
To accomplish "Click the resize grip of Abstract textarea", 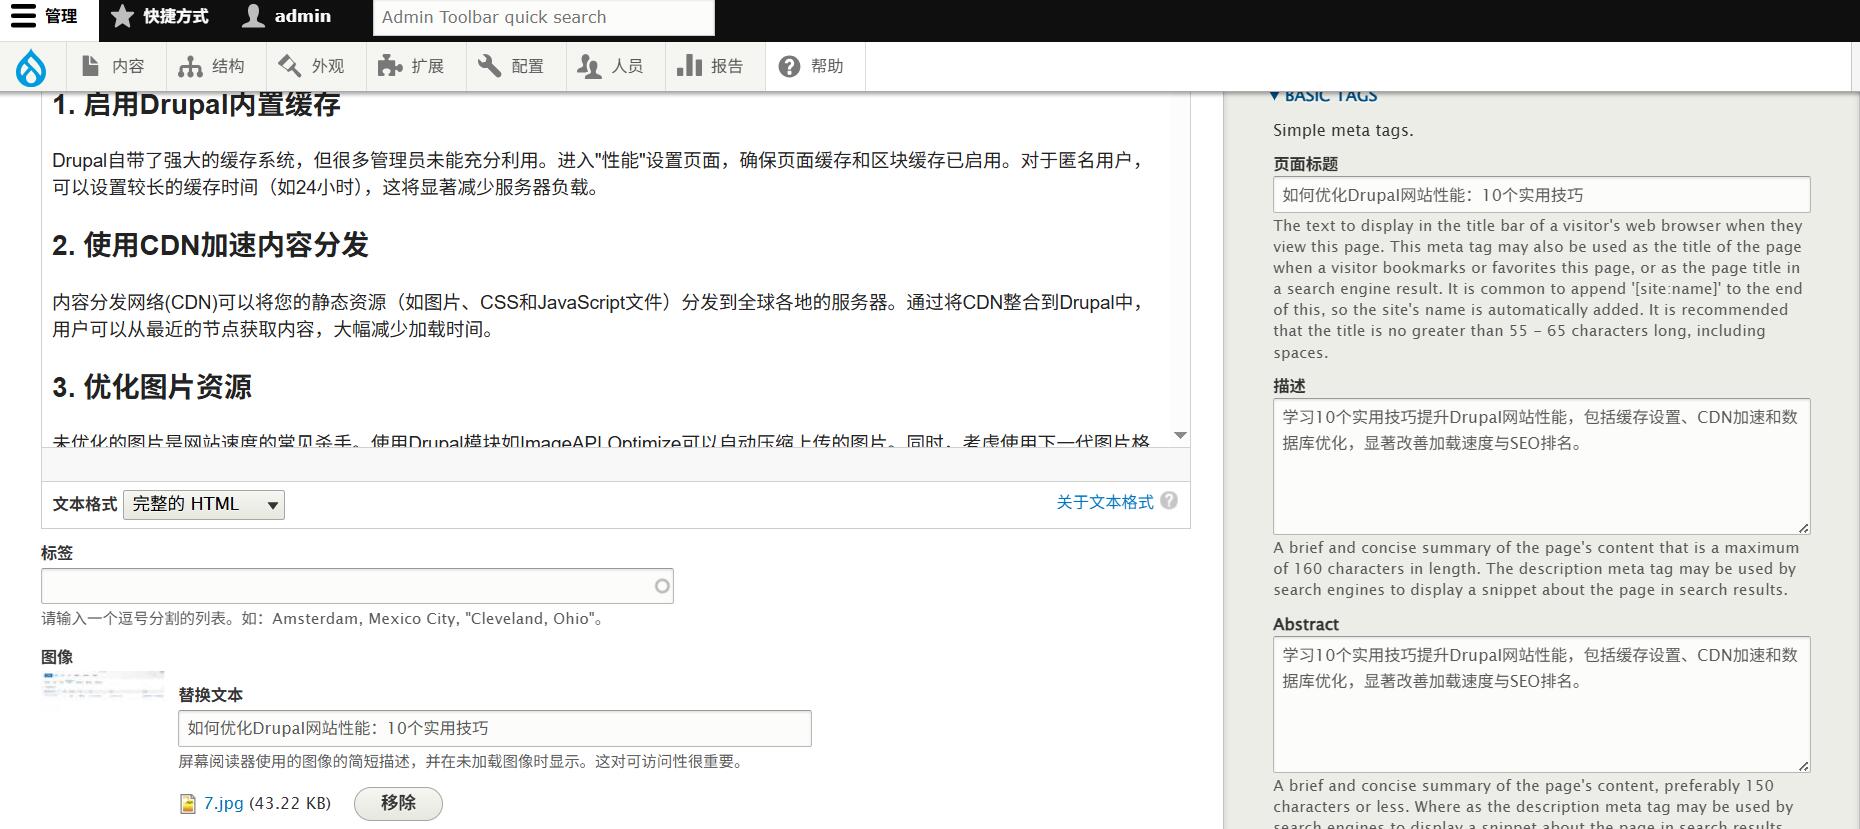I will click(x=1803, y=765).
